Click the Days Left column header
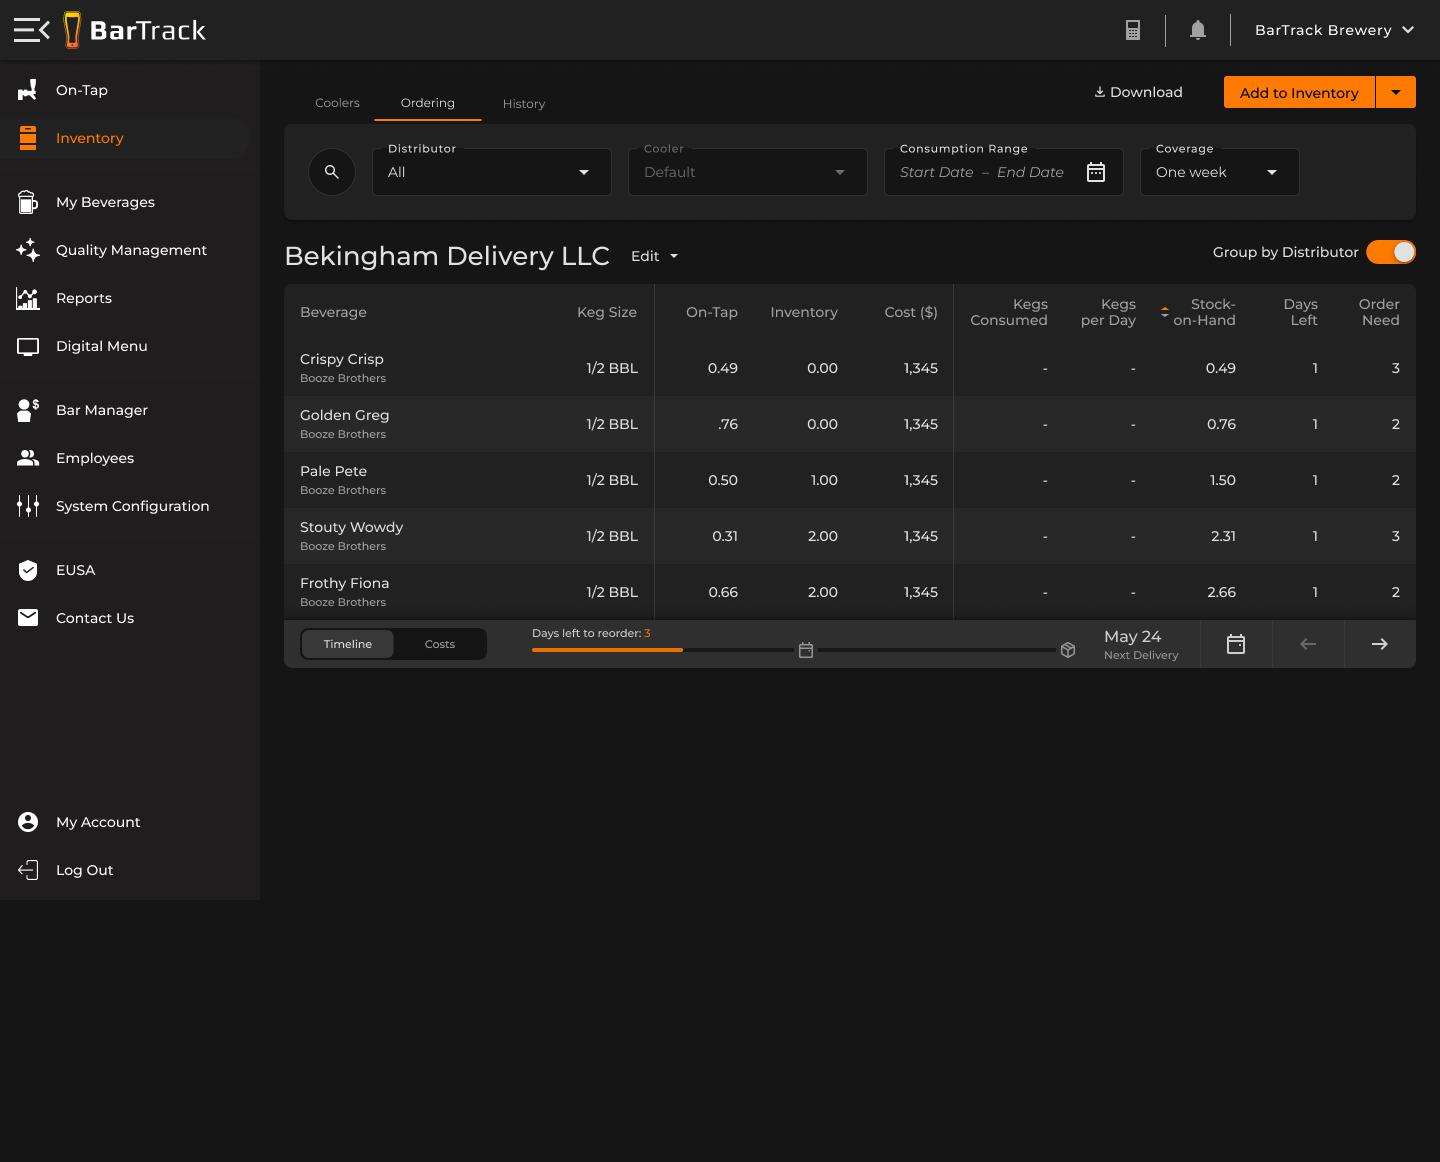The image size is (1440, 1162). pos(1301,312)
